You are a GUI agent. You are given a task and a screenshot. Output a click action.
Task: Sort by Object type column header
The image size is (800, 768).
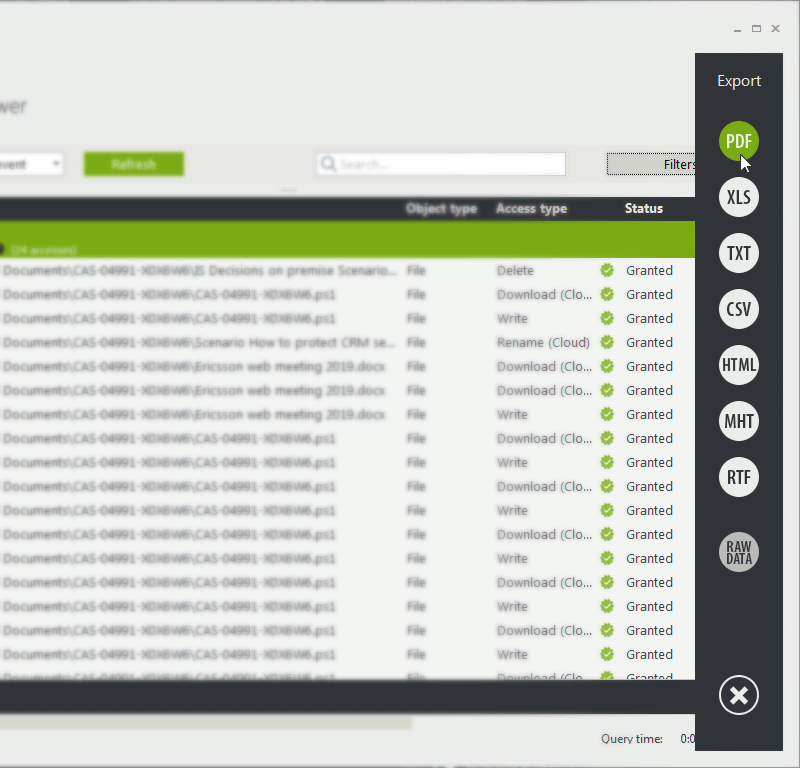tap(440, 209)
